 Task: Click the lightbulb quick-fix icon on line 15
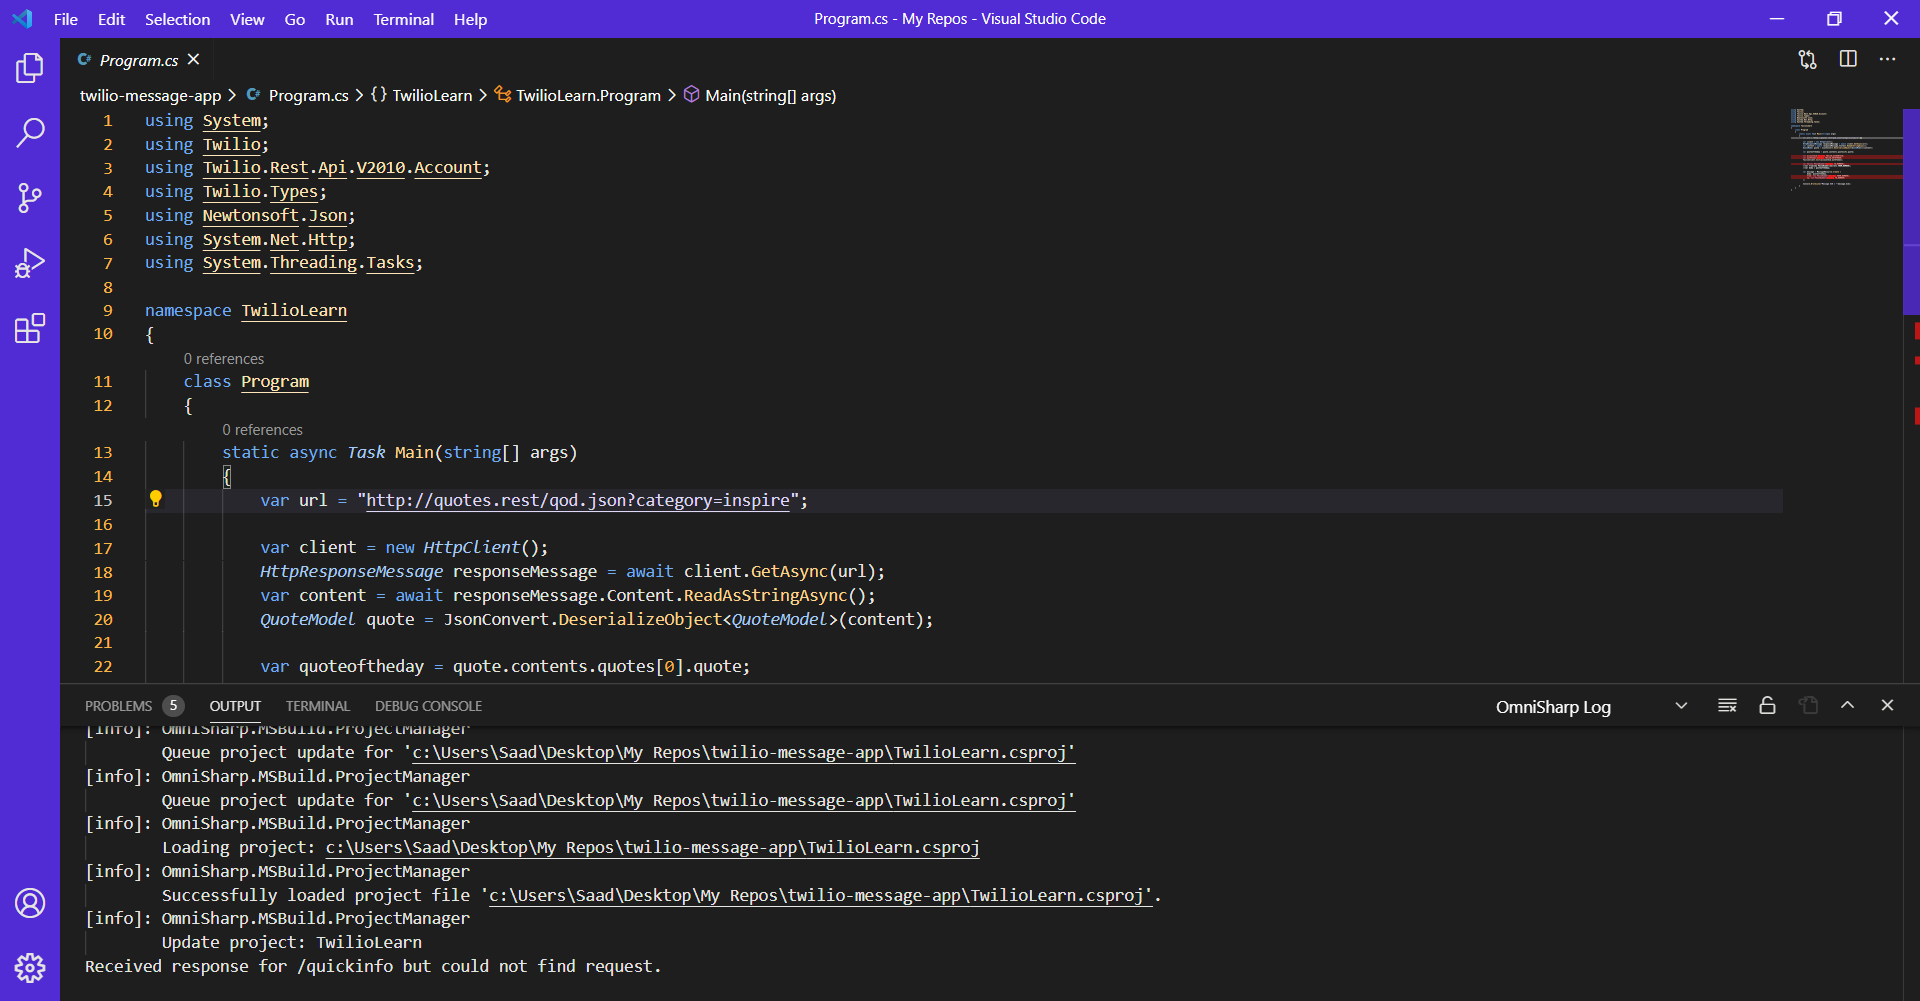click(x=156, y=499)
